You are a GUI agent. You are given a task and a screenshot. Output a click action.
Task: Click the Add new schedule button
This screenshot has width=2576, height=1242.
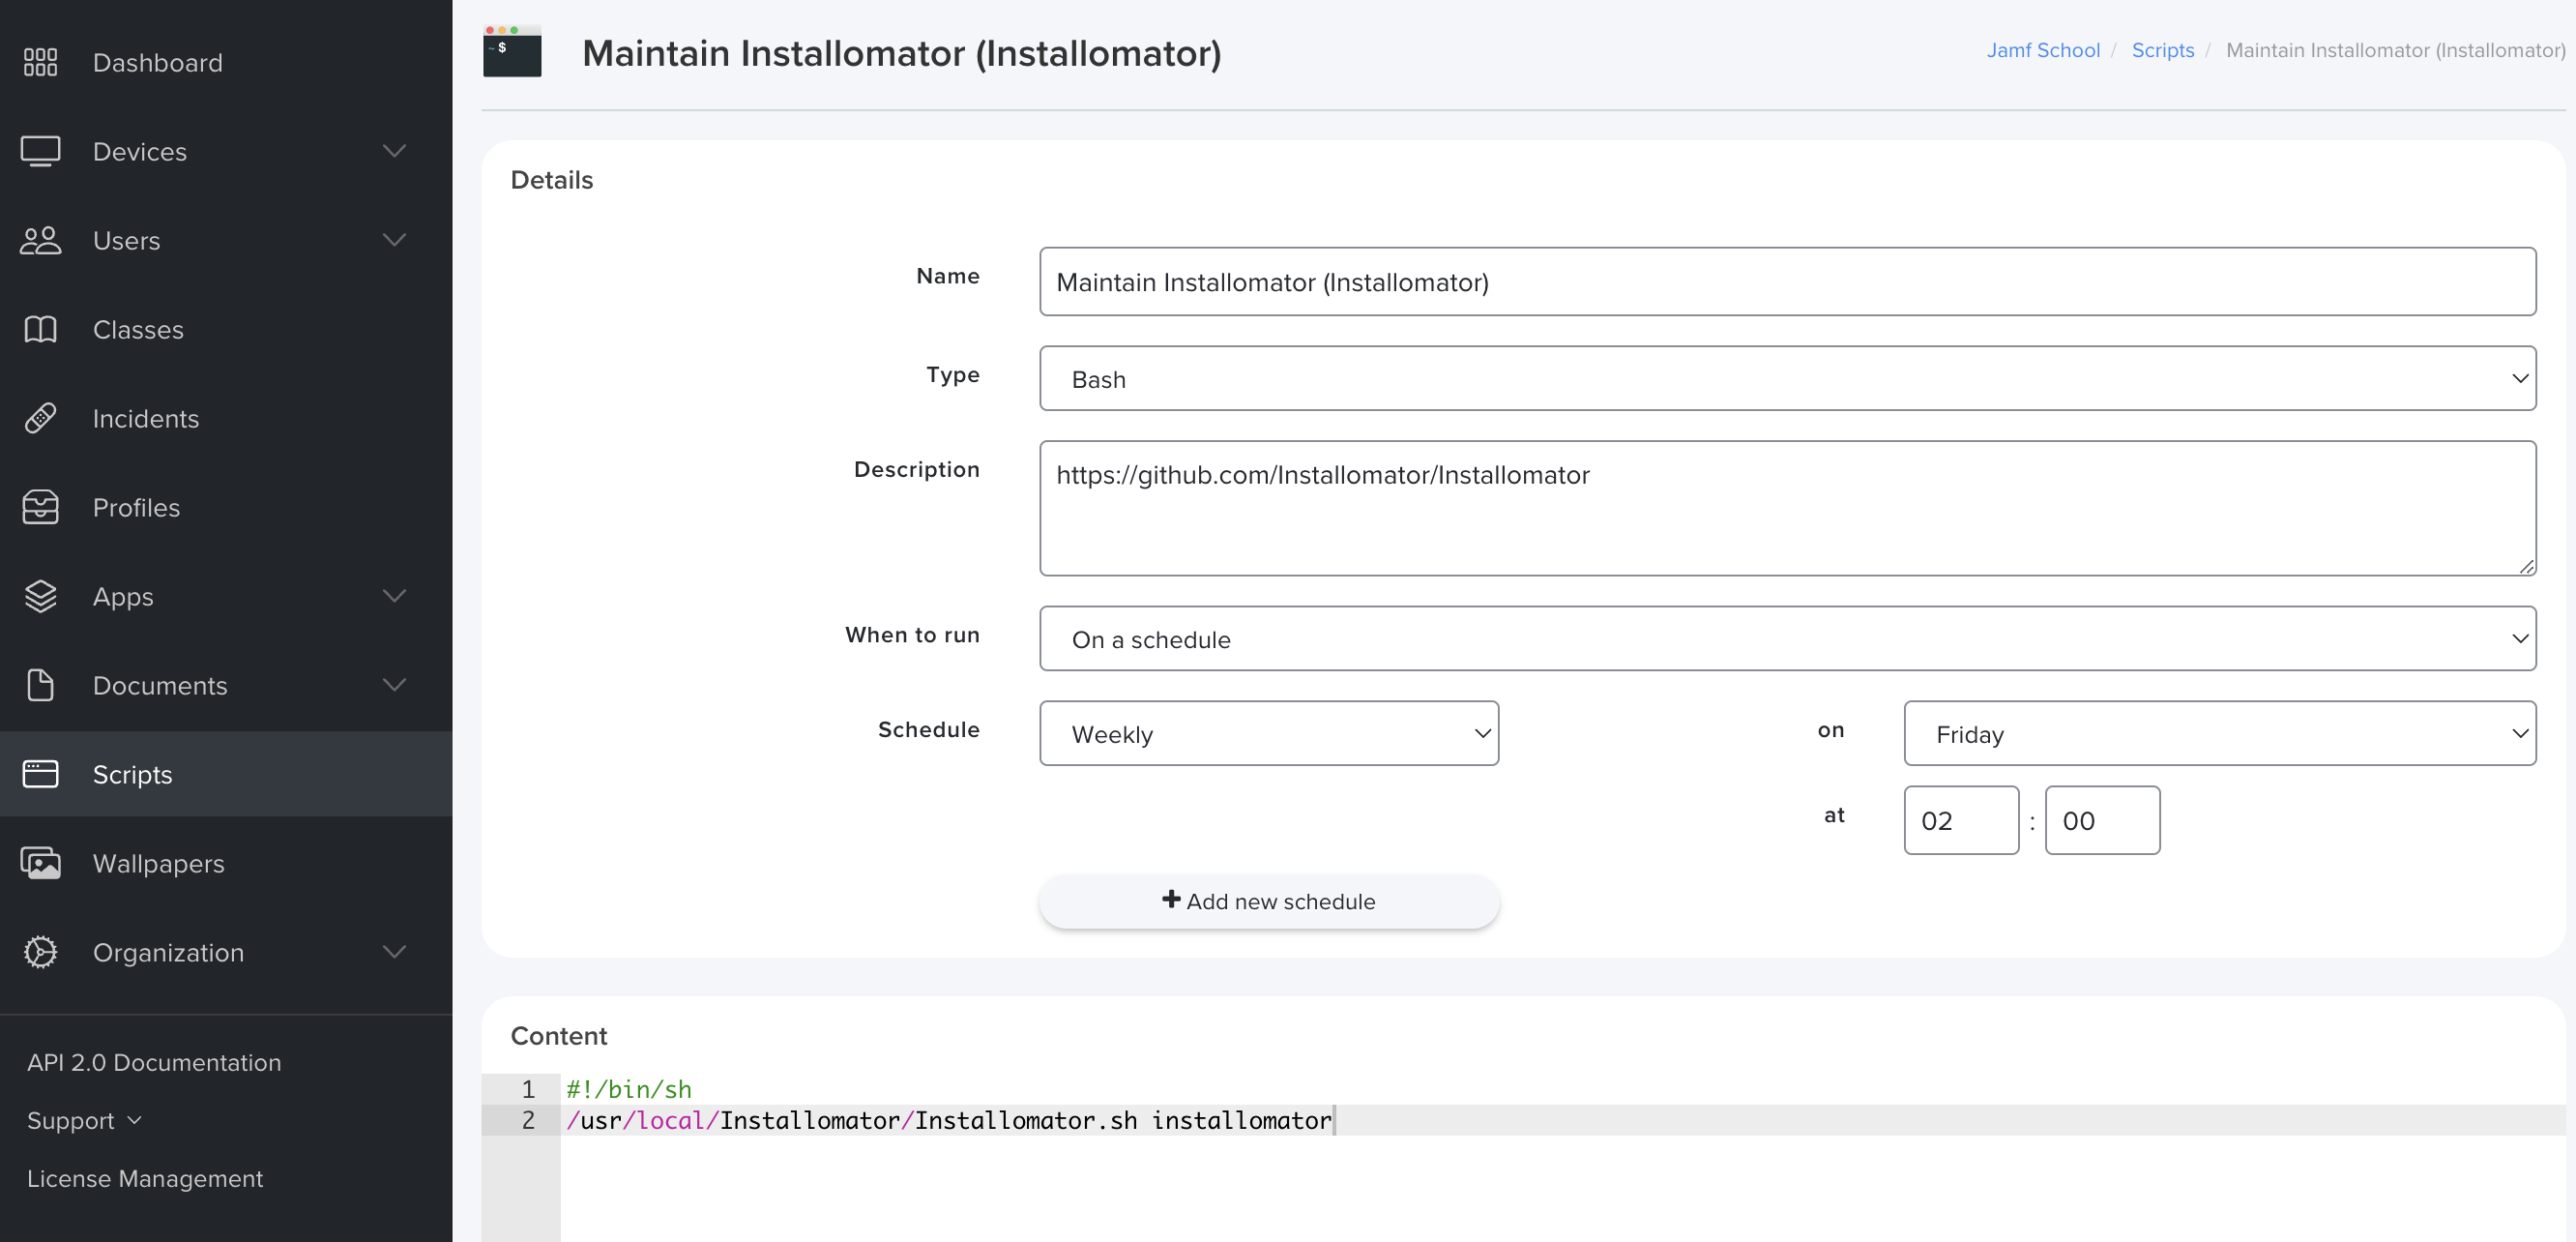pyautogui.click(x=1268, y=900)
